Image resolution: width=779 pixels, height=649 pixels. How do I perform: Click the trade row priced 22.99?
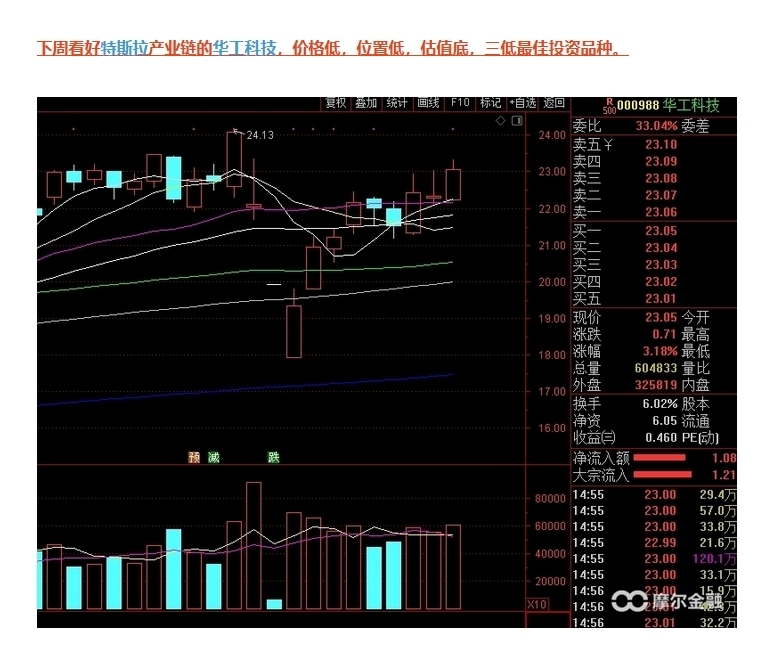(x=654, y=543)
